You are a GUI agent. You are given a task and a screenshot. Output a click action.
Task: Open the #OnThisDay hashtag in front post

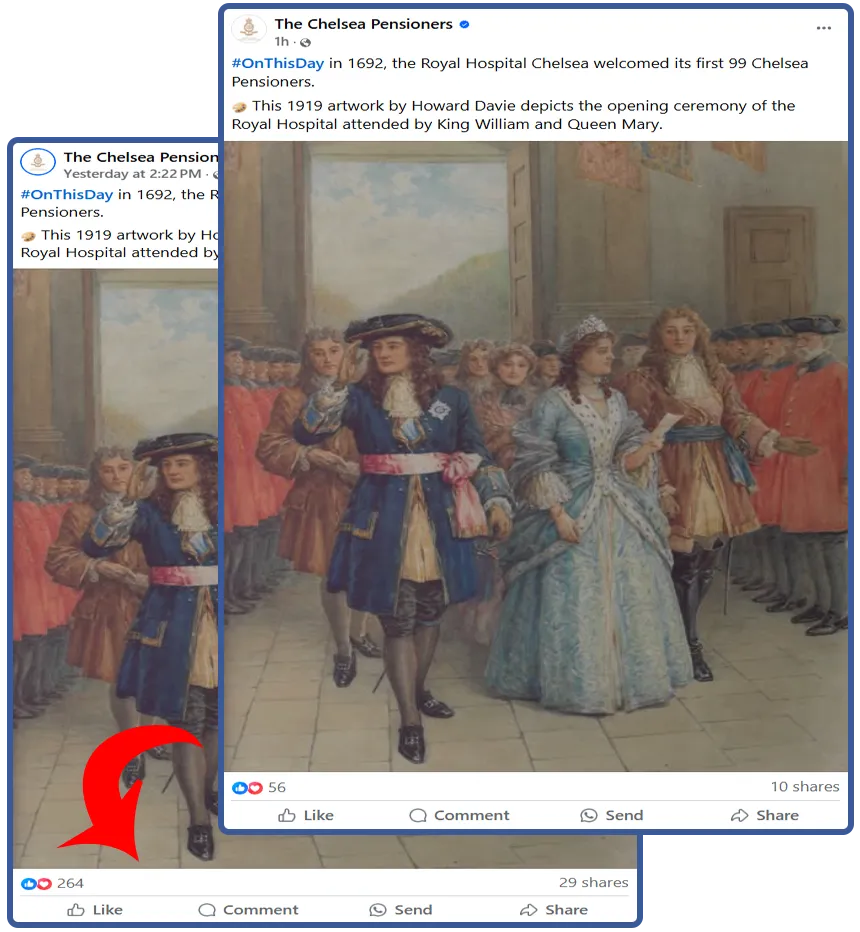coord(278,63)
